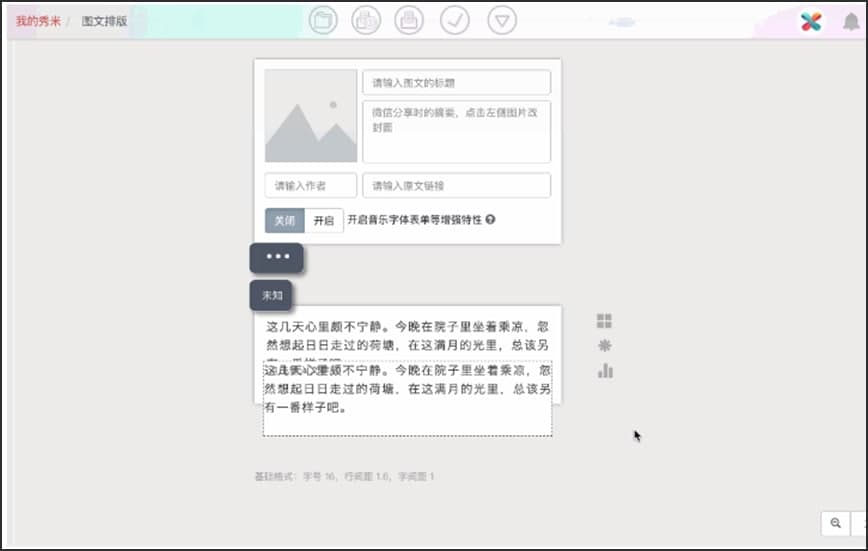The image size is (868, 551).
Task: Click the gear settings icon beside text
Action: pos(604,346)
